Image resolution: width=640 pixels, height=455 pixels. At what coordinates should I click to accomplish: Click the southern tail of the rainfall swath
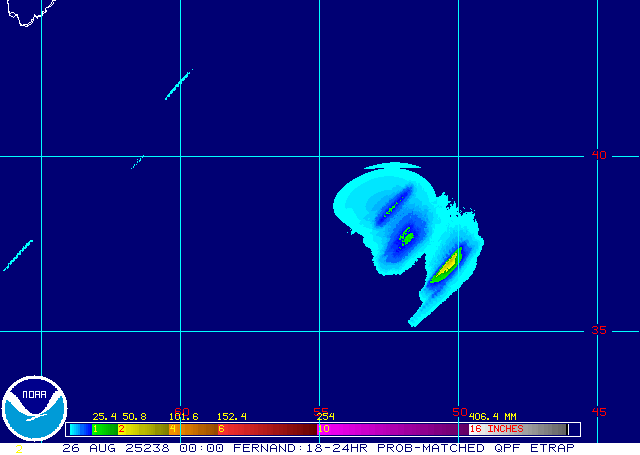[420, 317]
